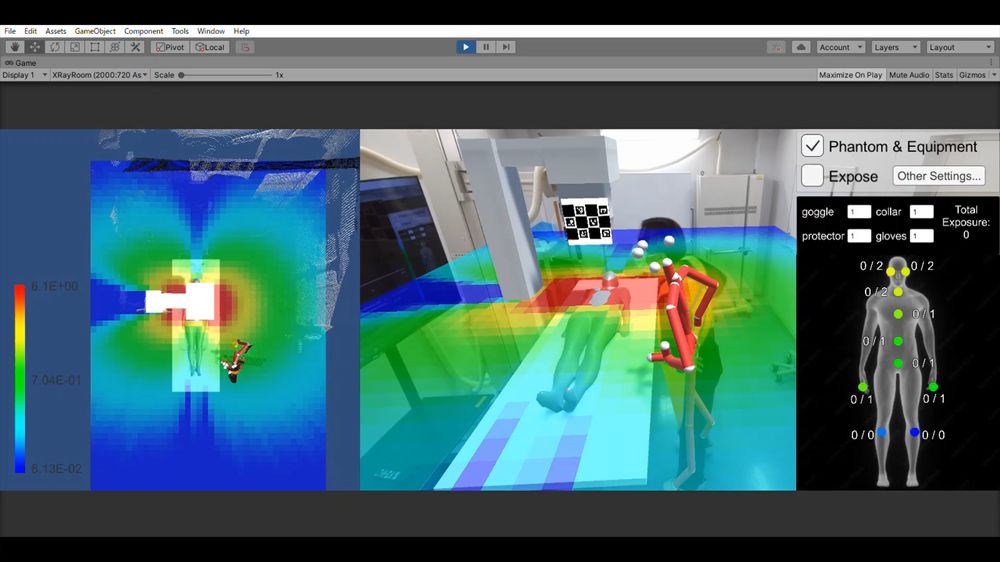This screenshot has height=562, width=1000.
Task: Toggle Maximize On Play
Action: 850,75
